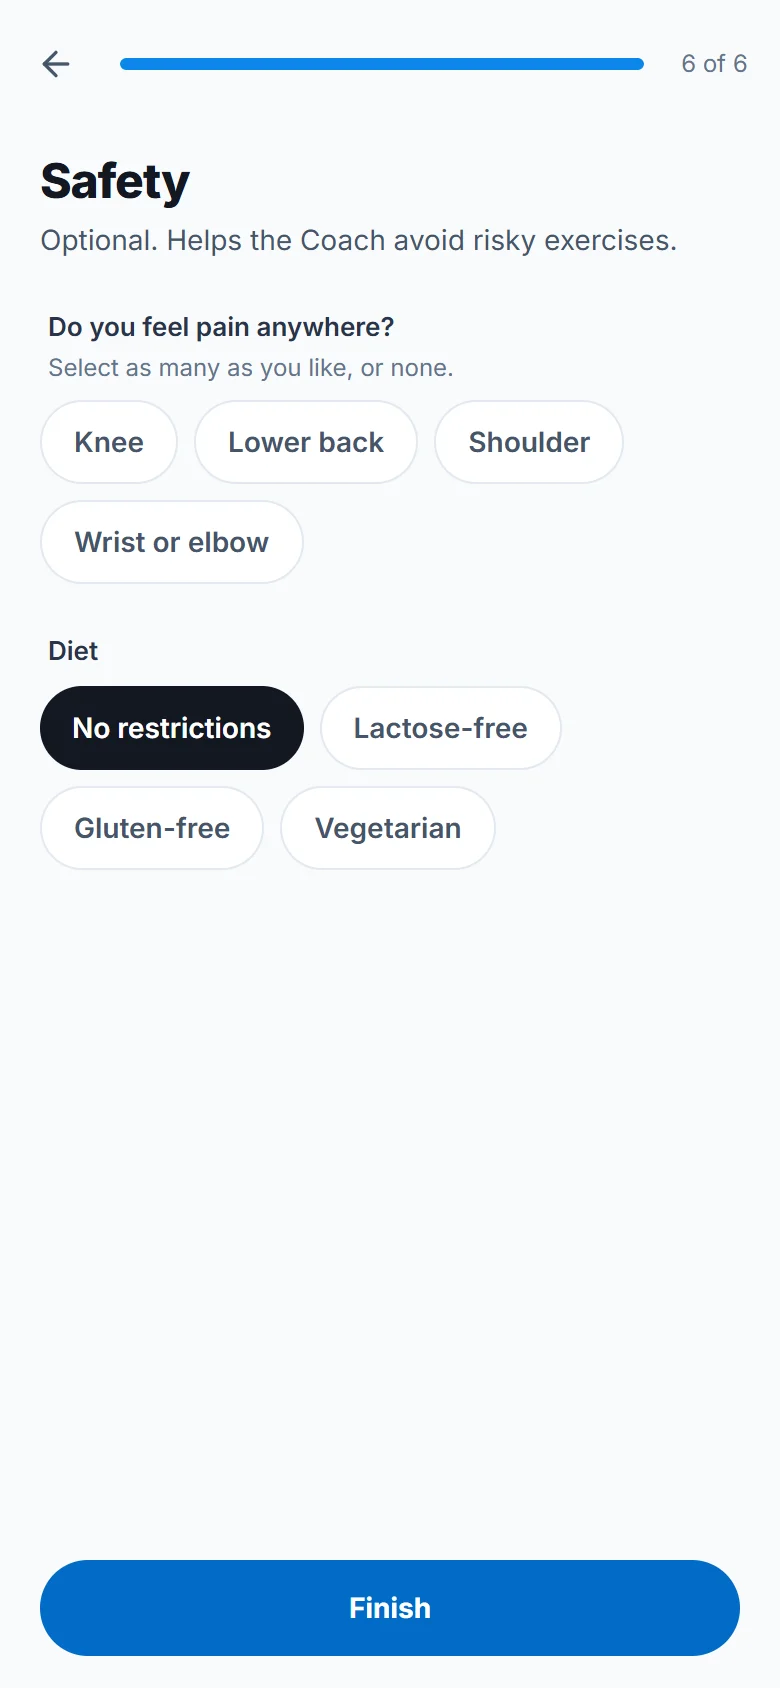Click the "6 of 6" step counter
This screenshot has width=780, height=1688.
(714, 64)
